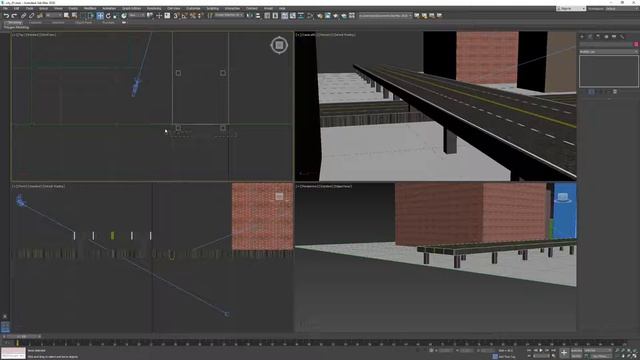Select the Unlink Selection tool
This screenshot has width=640, height=360.
tap(31, 16)
